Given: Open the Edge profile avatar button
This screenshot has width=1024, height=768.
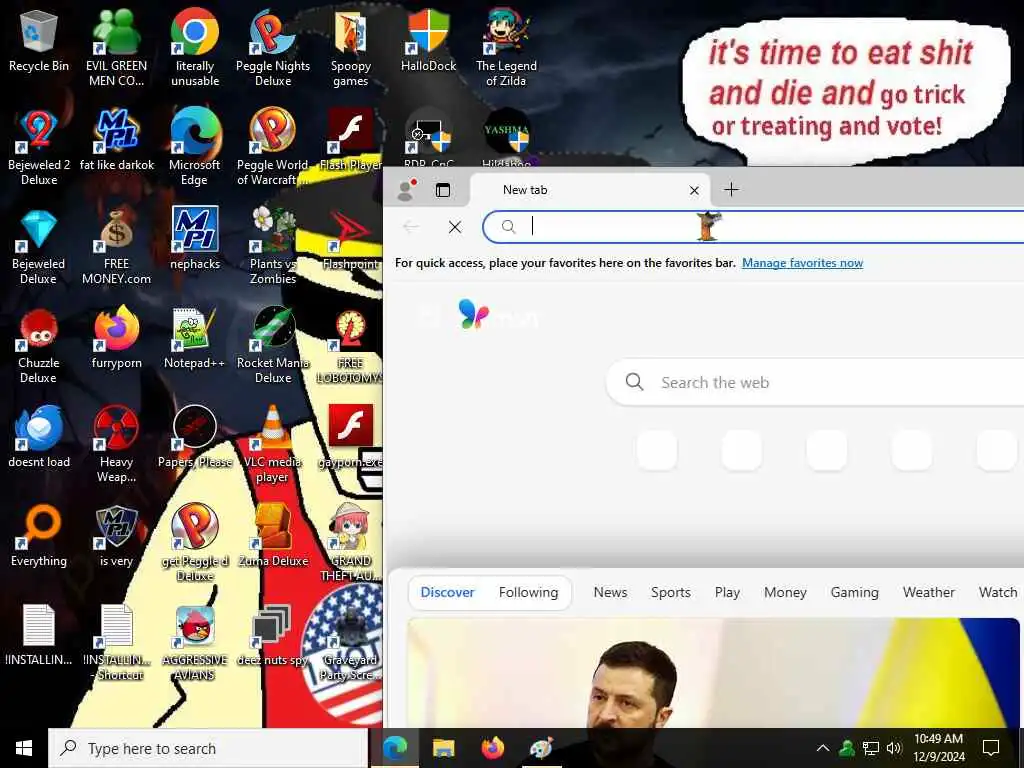Looking at the screenshot, I should 407,190.
